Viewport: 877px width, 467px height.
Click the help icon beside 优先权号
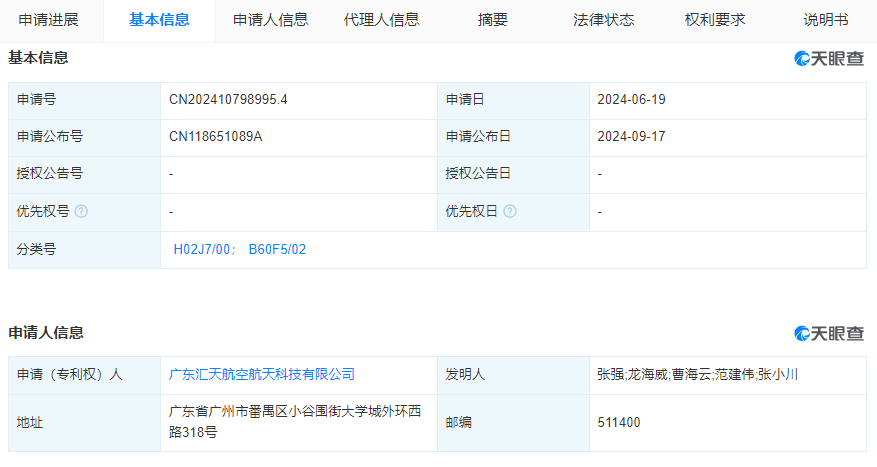pyautogui.click(x=81, y=212)
